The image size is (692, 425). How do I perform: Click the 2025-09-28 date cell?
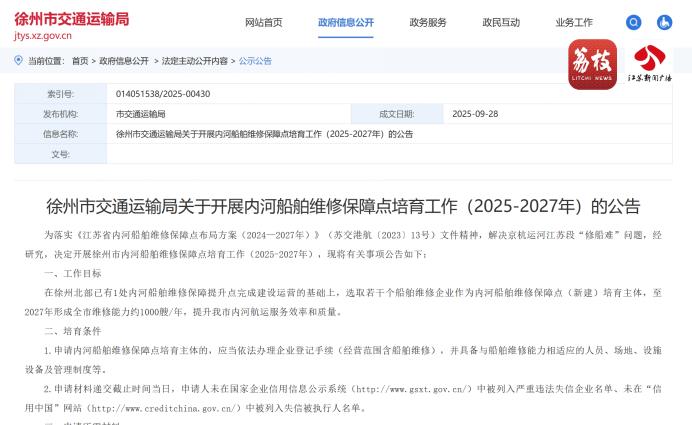[475, 114]
